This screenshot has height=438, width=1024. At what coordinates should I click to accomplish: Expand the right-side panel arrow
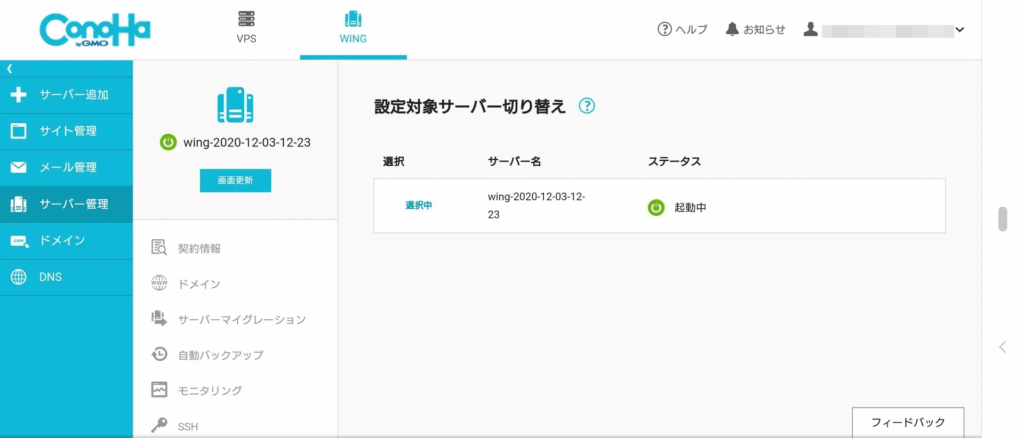pyautogui.click(x=1003, y=347)
